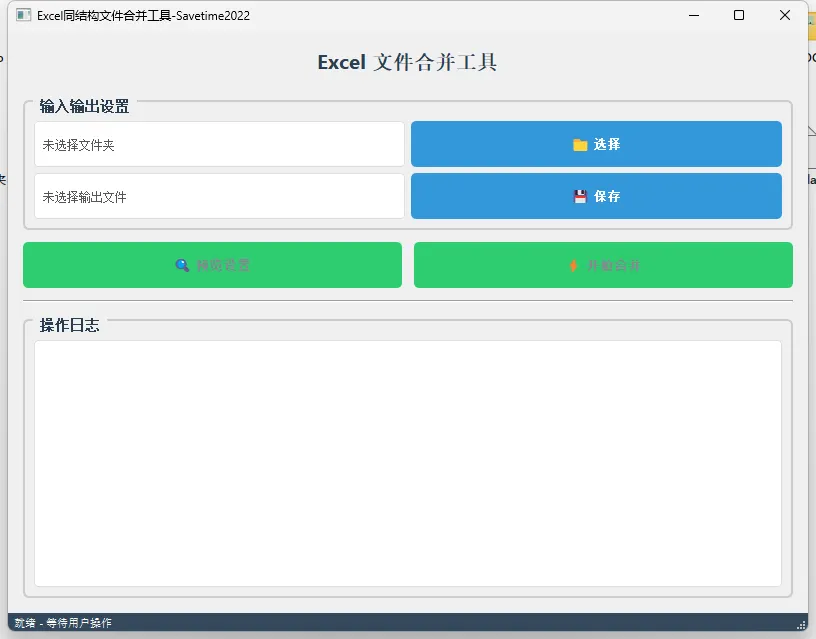
Task: Start merging with the 开始合并 lightning button
Action: 603,265
